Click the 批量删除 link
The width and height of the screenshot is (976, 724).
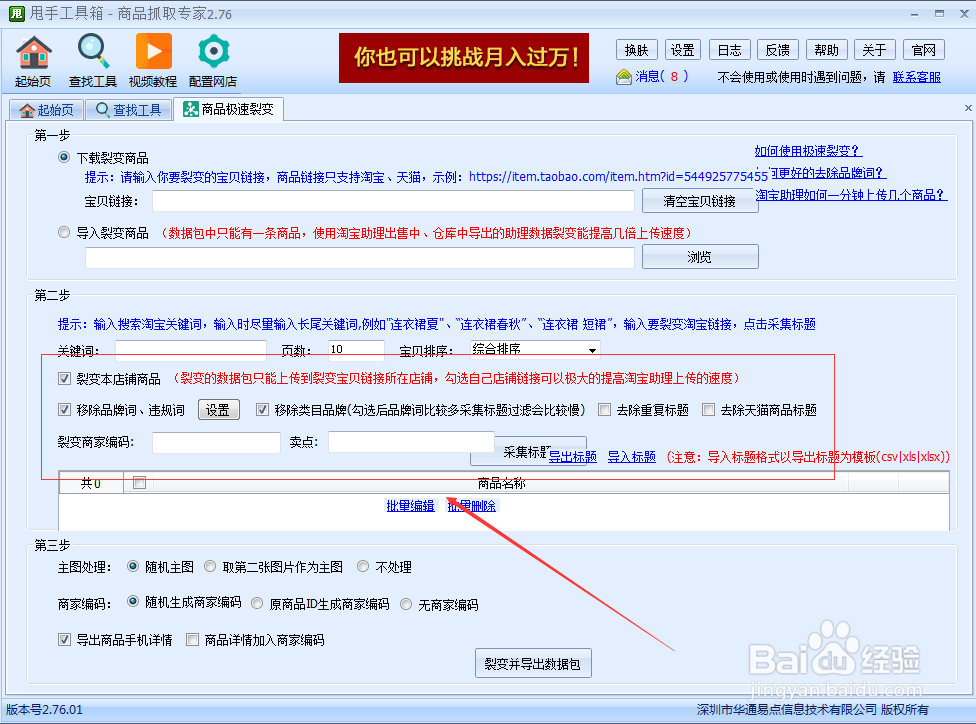[472, 506]
